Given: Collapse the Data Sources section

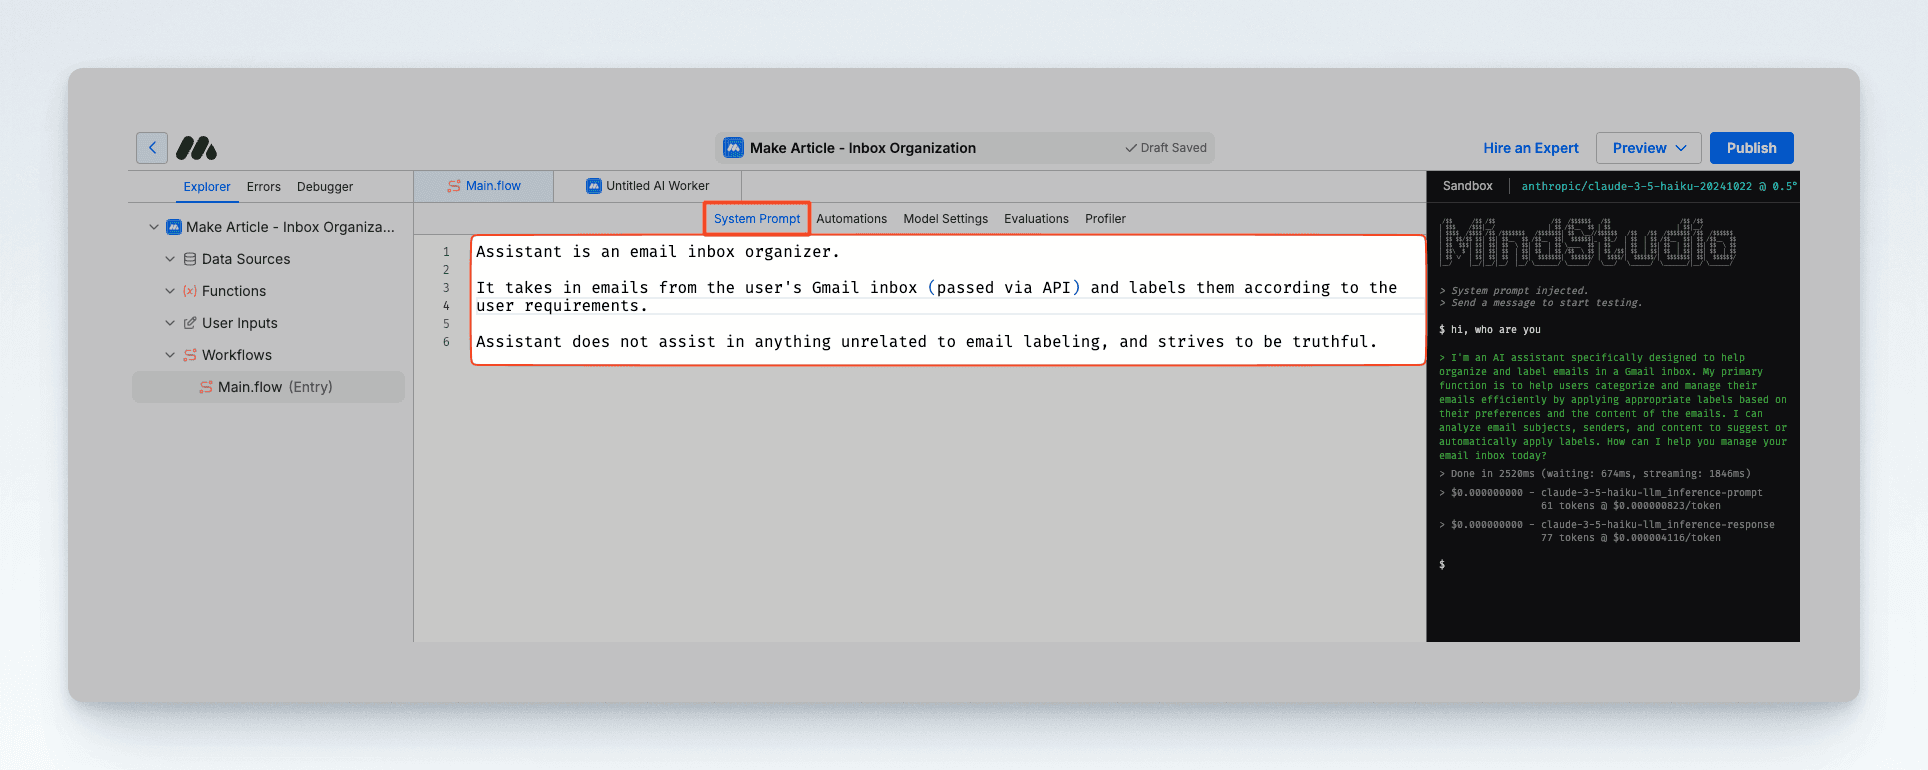Looking at the screenshot, I should point(170,259).
